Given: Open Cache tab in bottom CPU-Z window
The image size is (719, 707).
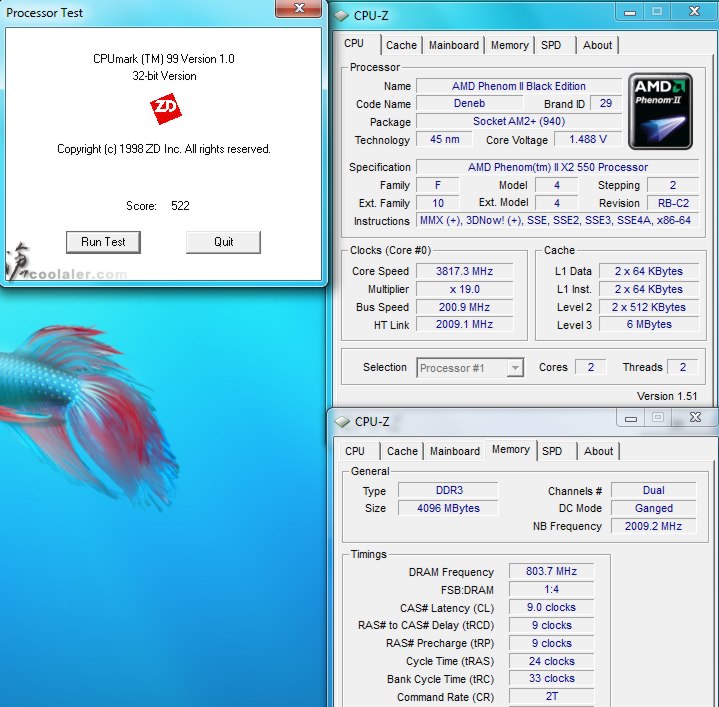Looking at the screenshot, I should pyautogui.click(x=402, y=451).
